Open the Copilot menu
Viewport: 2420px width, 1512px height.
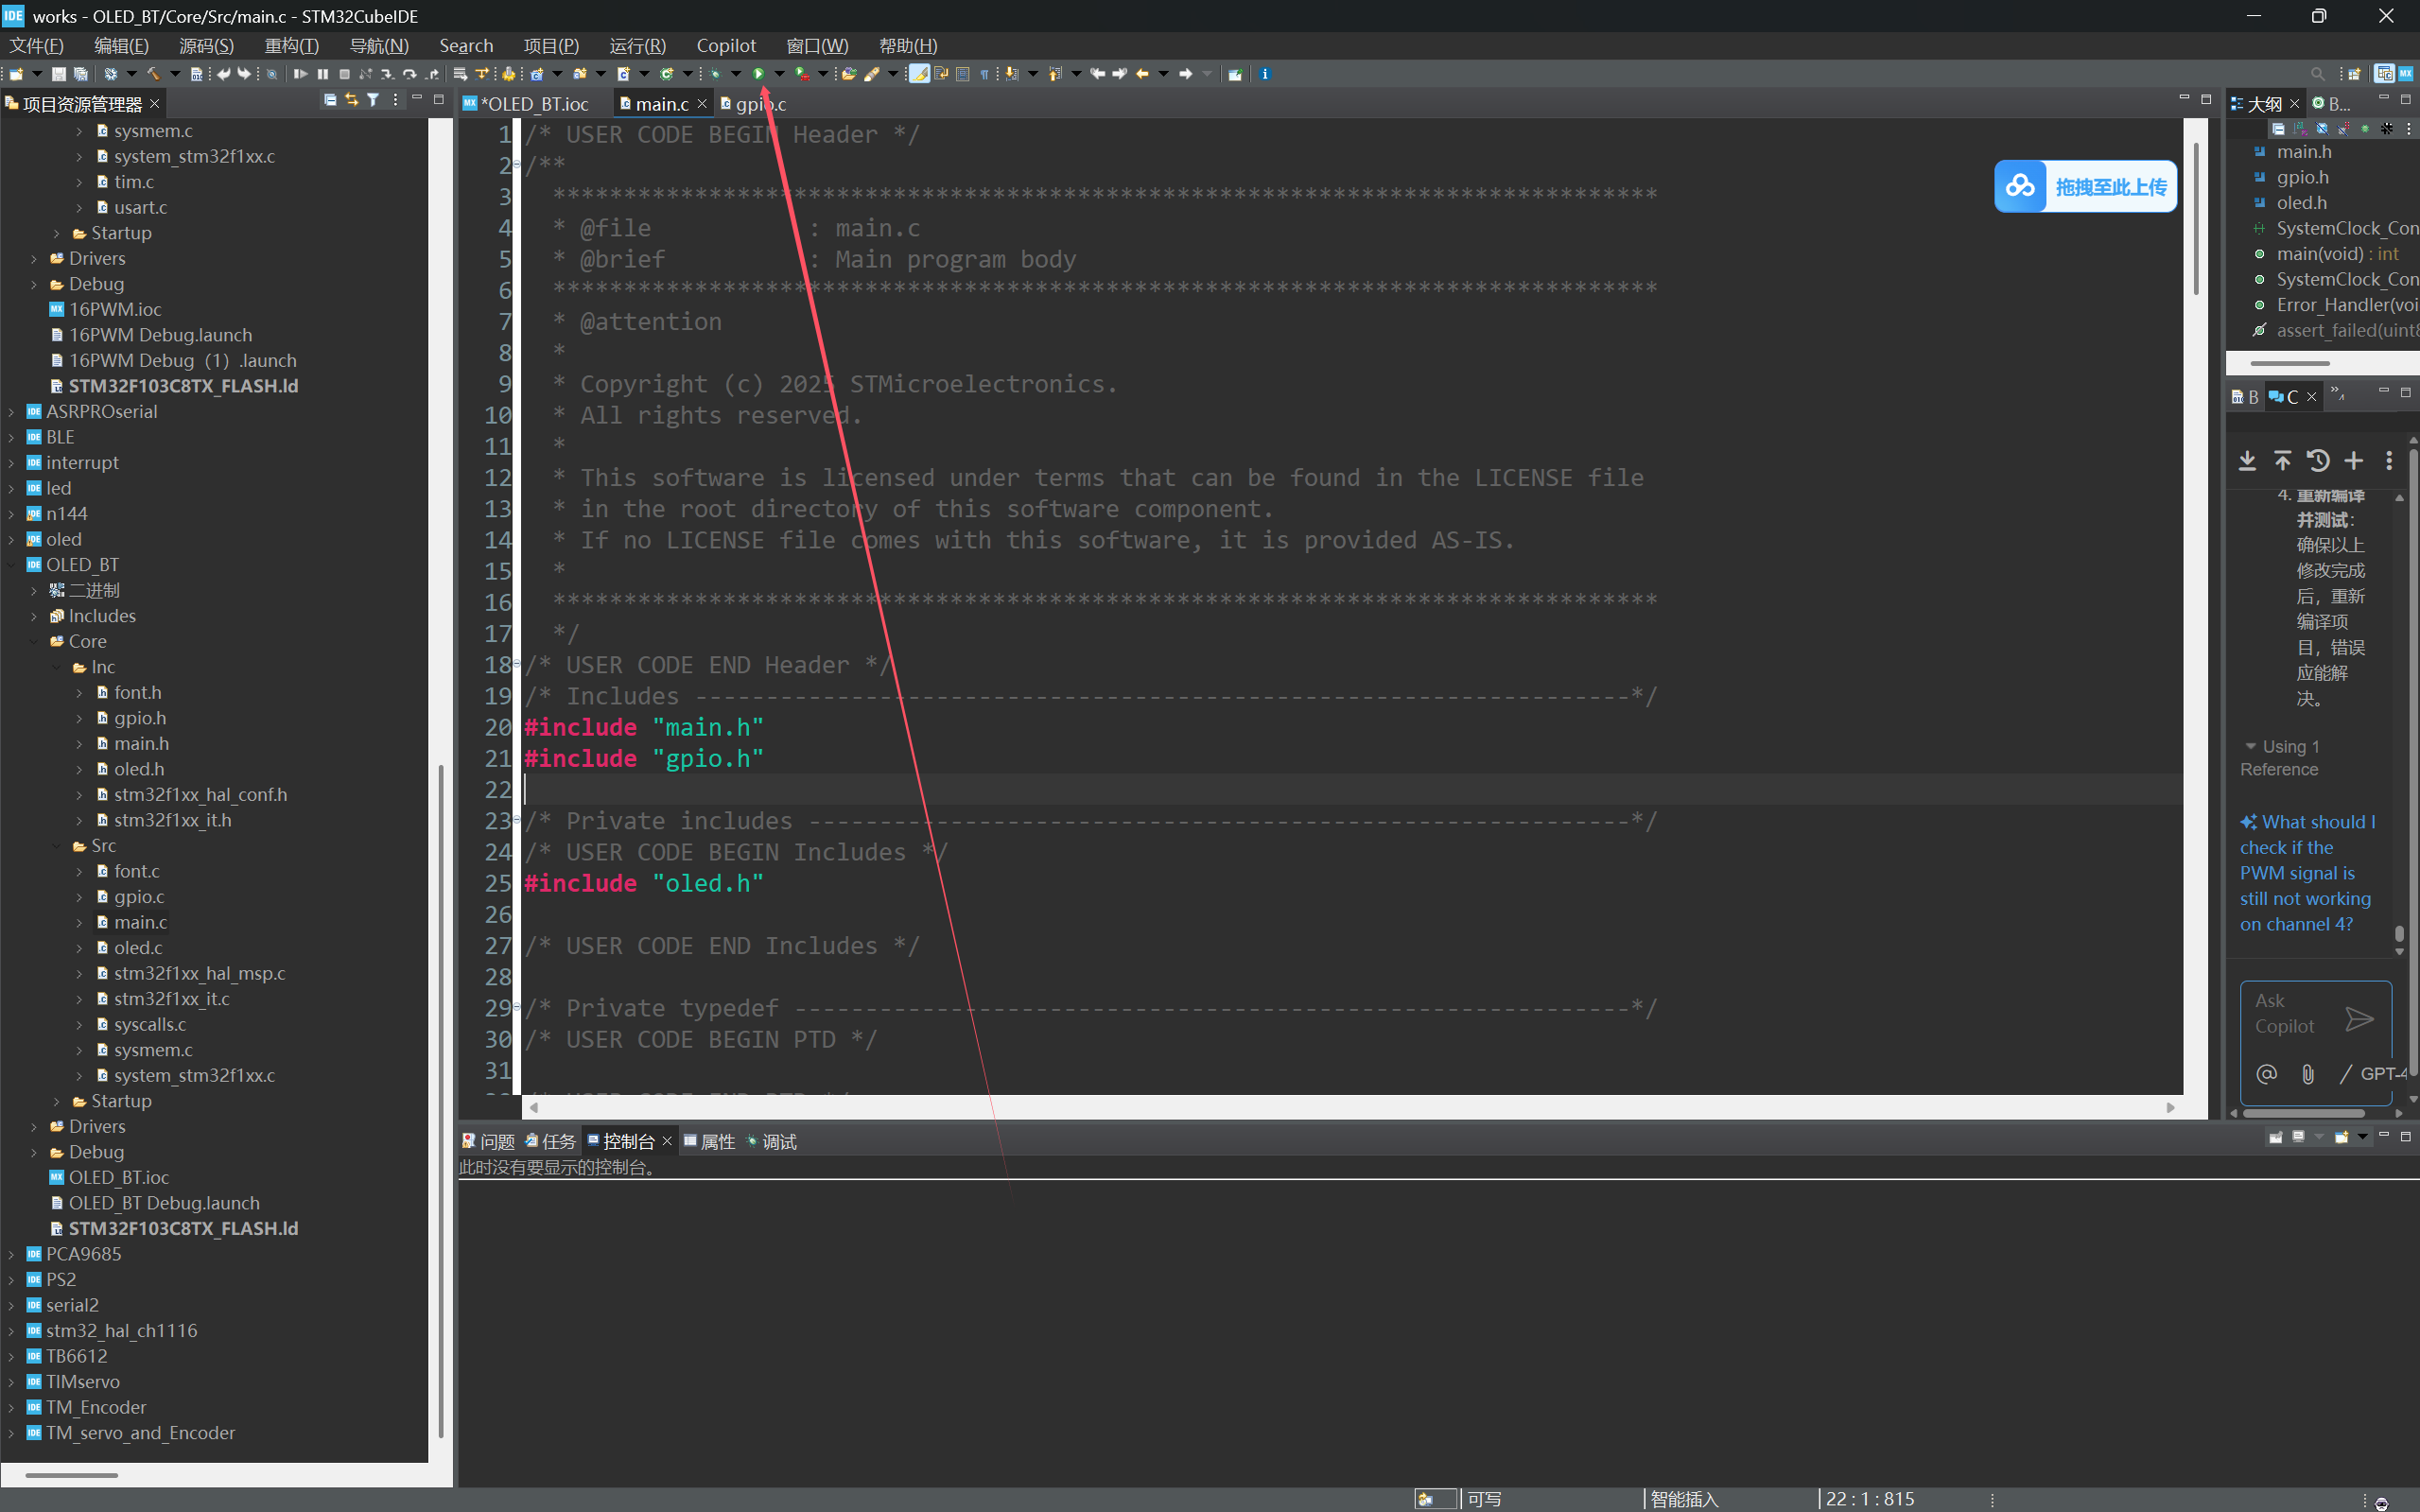pyautogui.click(x=726, y=46)
